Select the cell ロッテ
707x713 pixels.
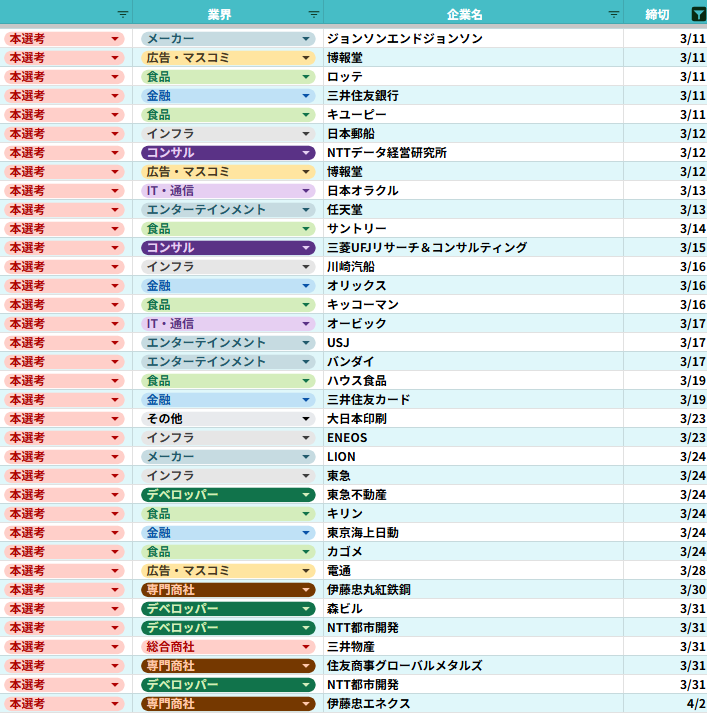click(x=473, y=77)
